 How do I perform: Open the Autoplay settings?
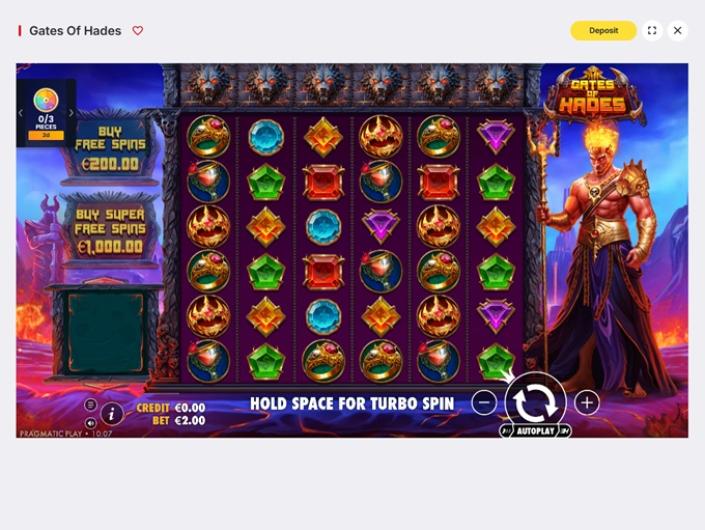[x=535, y=431]
